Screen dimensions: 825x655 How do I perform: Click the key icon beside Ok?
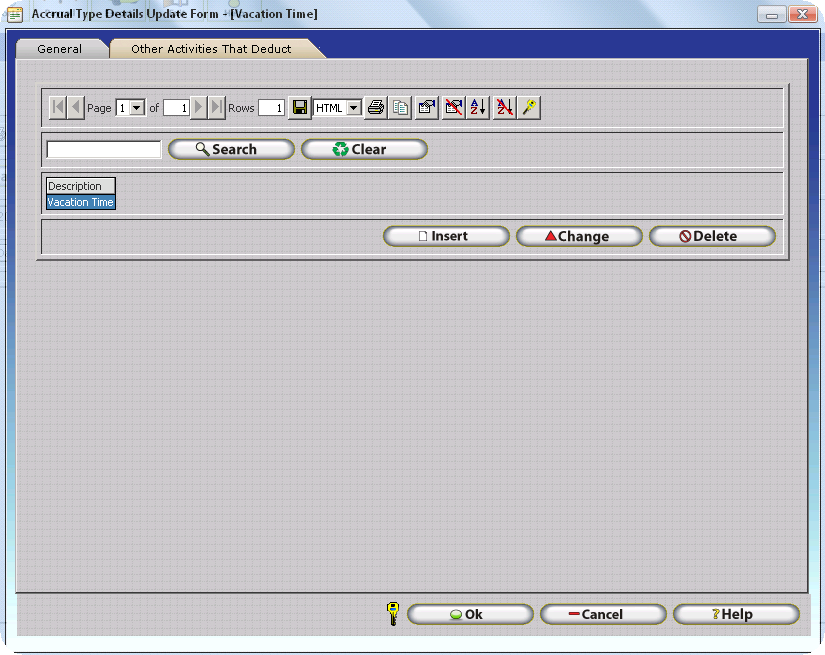point(393,614)
